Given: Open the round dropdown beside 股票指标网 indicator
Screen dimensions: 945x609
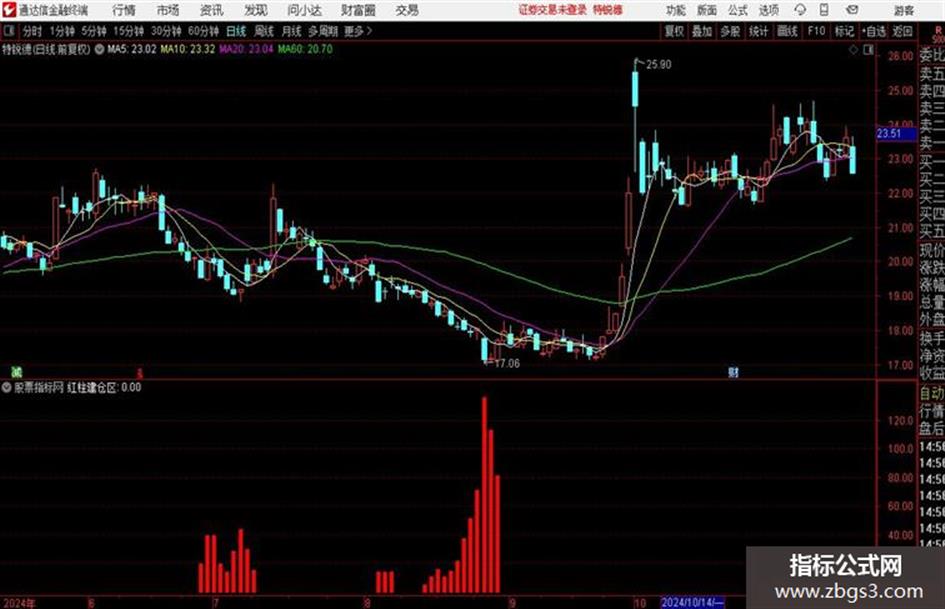Looking at the screenshot, I should pyautogui.click(x=7, y=387).
